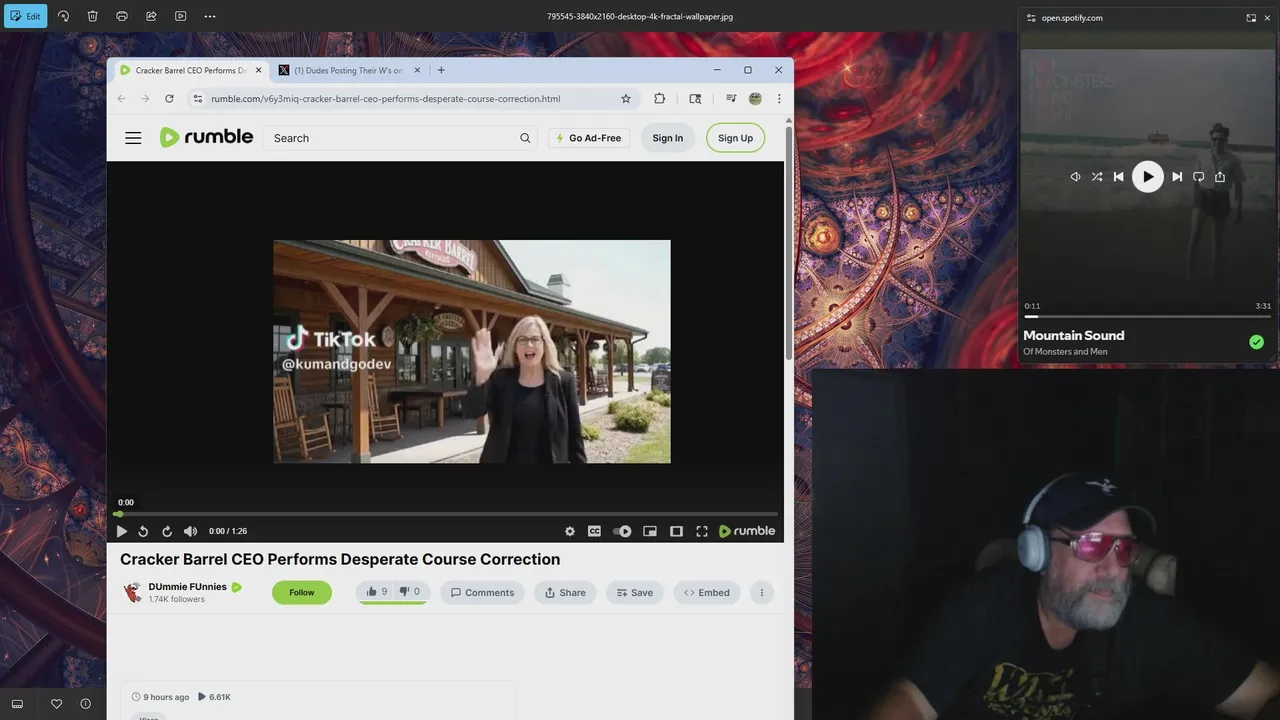This screenshot has width=1280, height=720.
Task: Open browser extensions puzzle icon
Action: pyautogui.click(x=659, y=98)
